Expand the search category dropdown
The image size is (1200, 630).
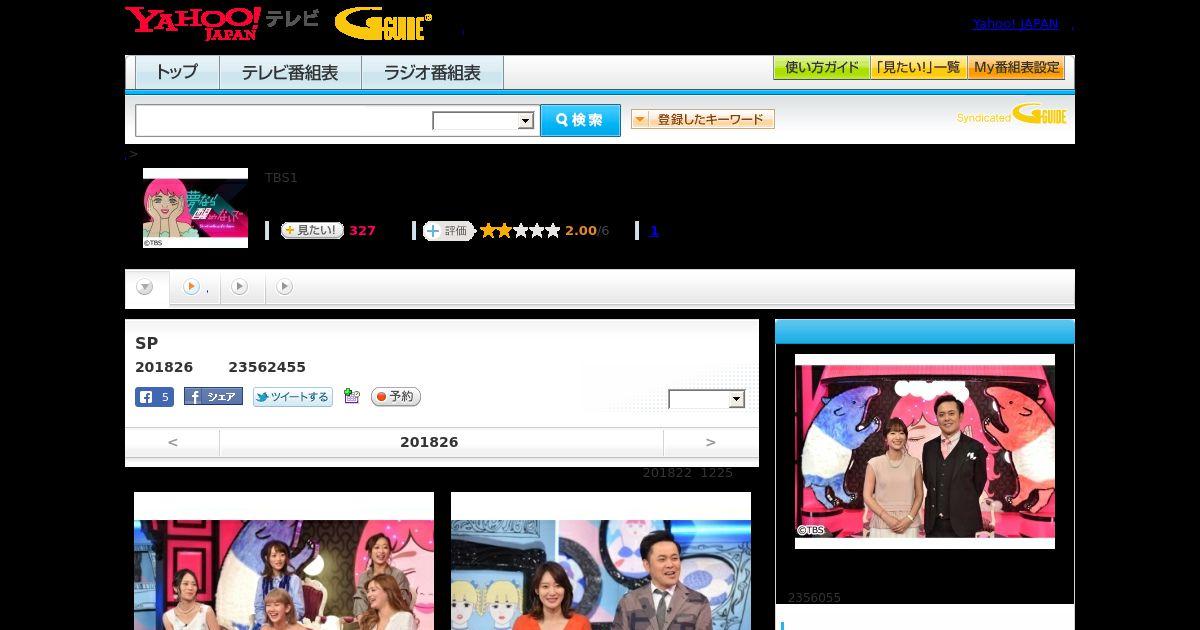point(484,121)
